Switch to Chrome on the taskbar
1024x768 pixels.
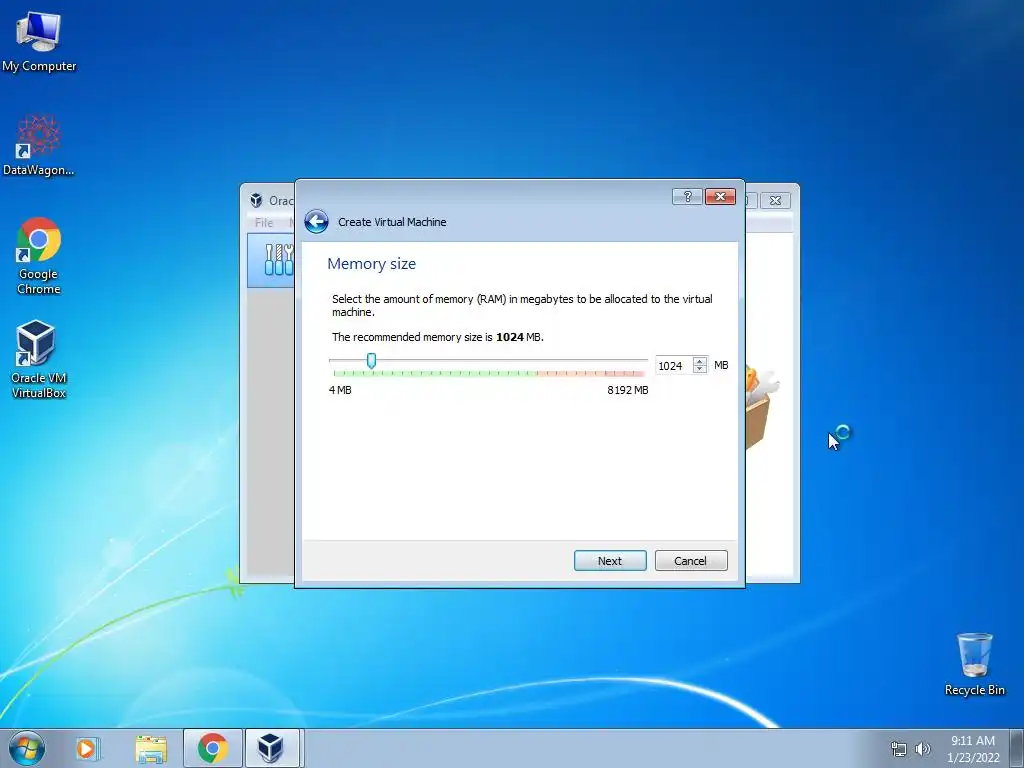point(213,748)
